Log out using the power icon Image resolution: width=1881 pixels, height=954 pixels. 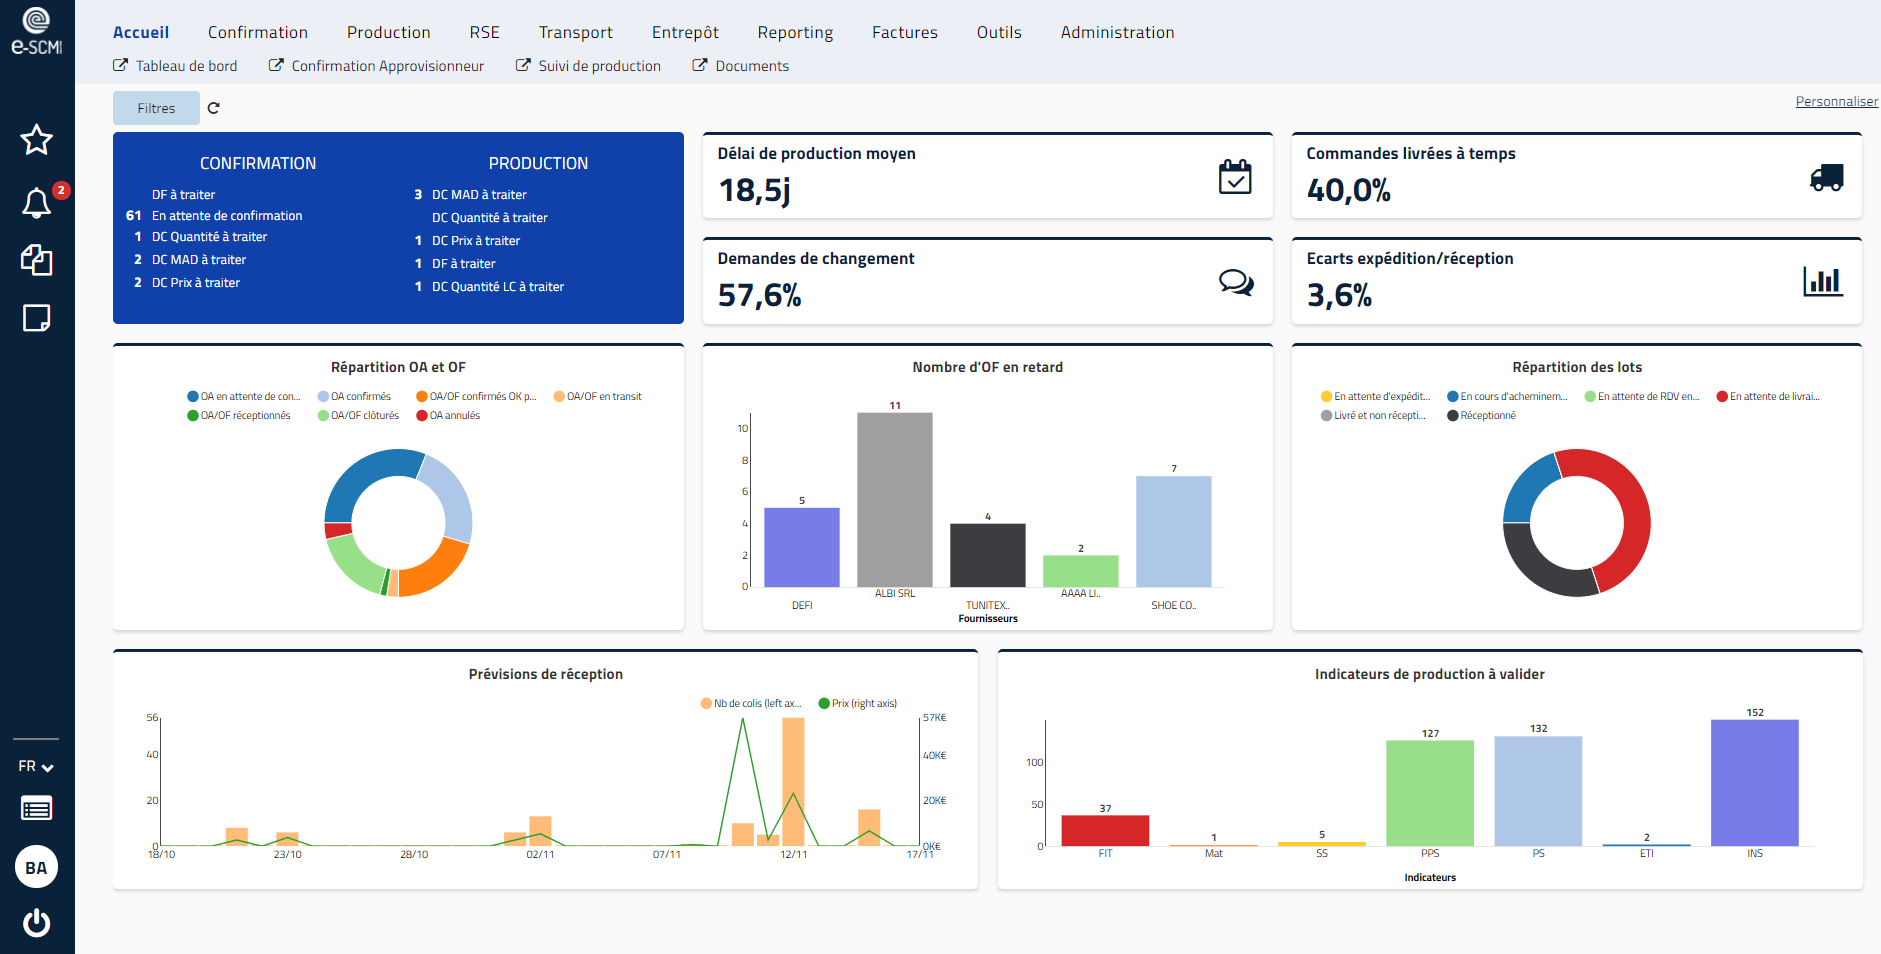(37, 923)
